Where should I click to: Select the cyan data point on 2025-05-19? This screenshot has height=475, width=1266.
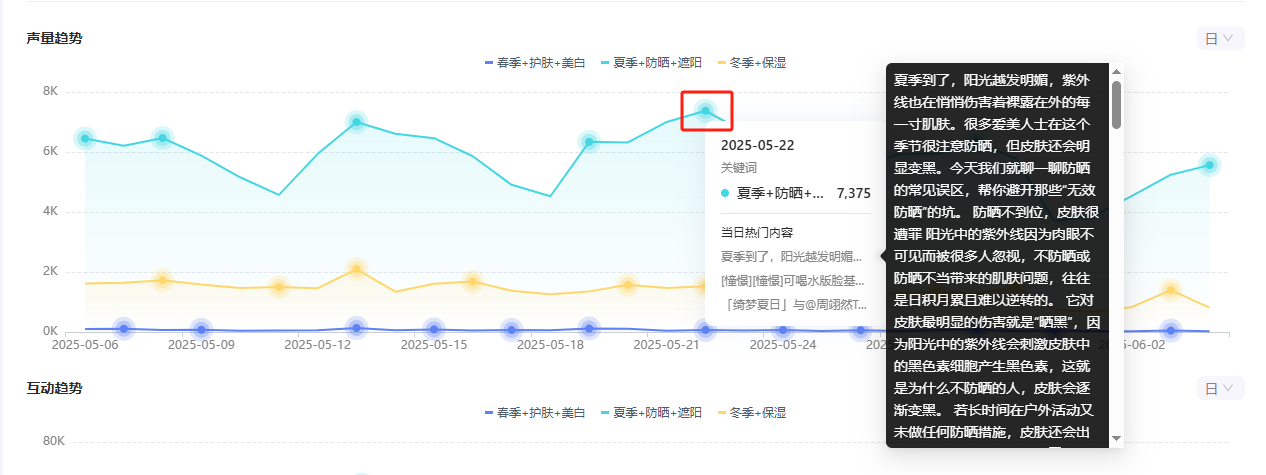pos(589,142)
